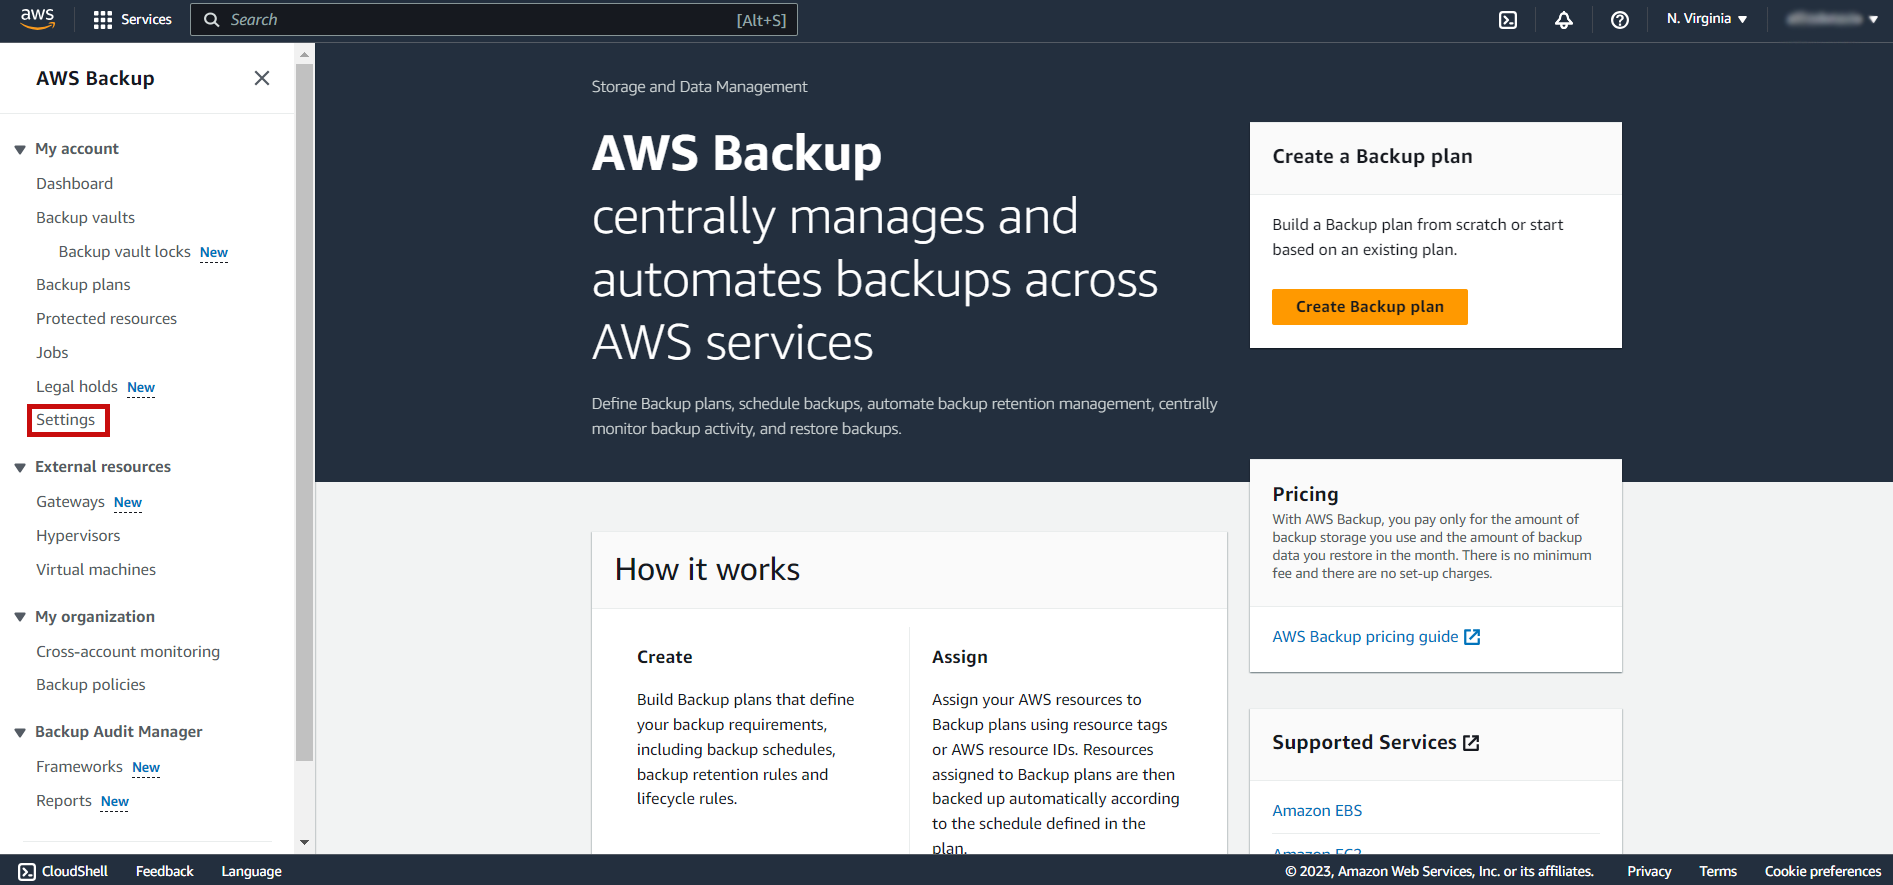Click the New badge beside Gateways
Screen dimensions: 1893x885
(x=128, y=503)
